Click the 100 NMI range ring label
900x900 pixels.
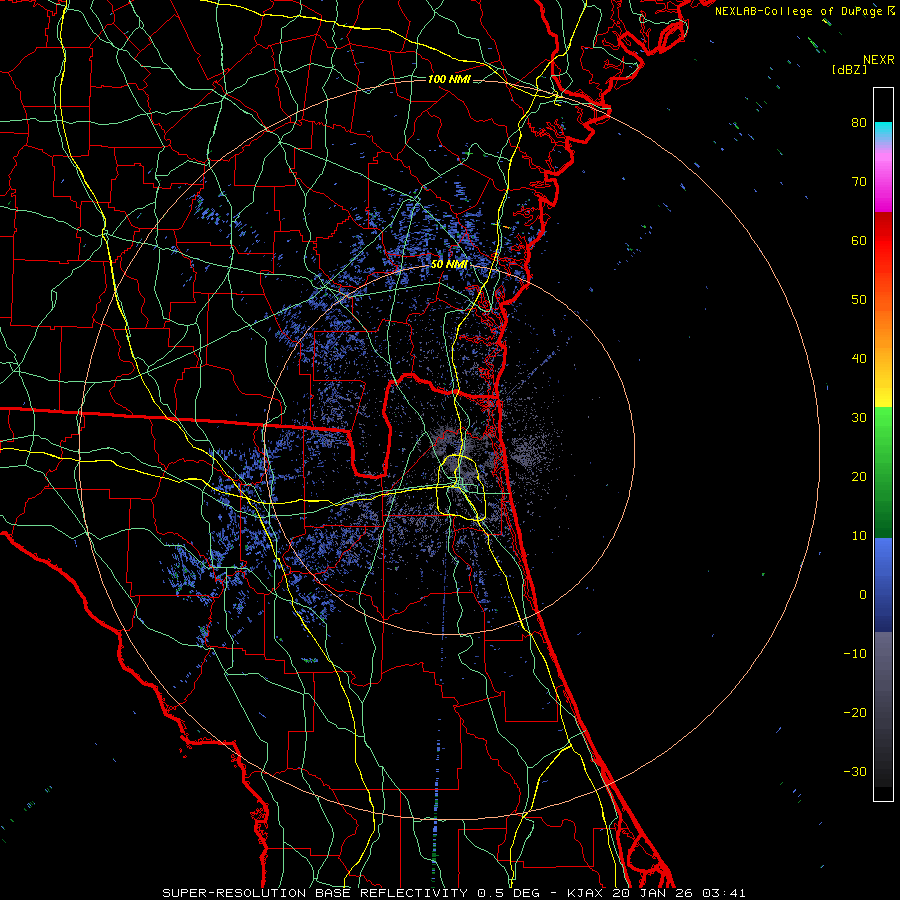pyautogui.click(x=449, y=79)
